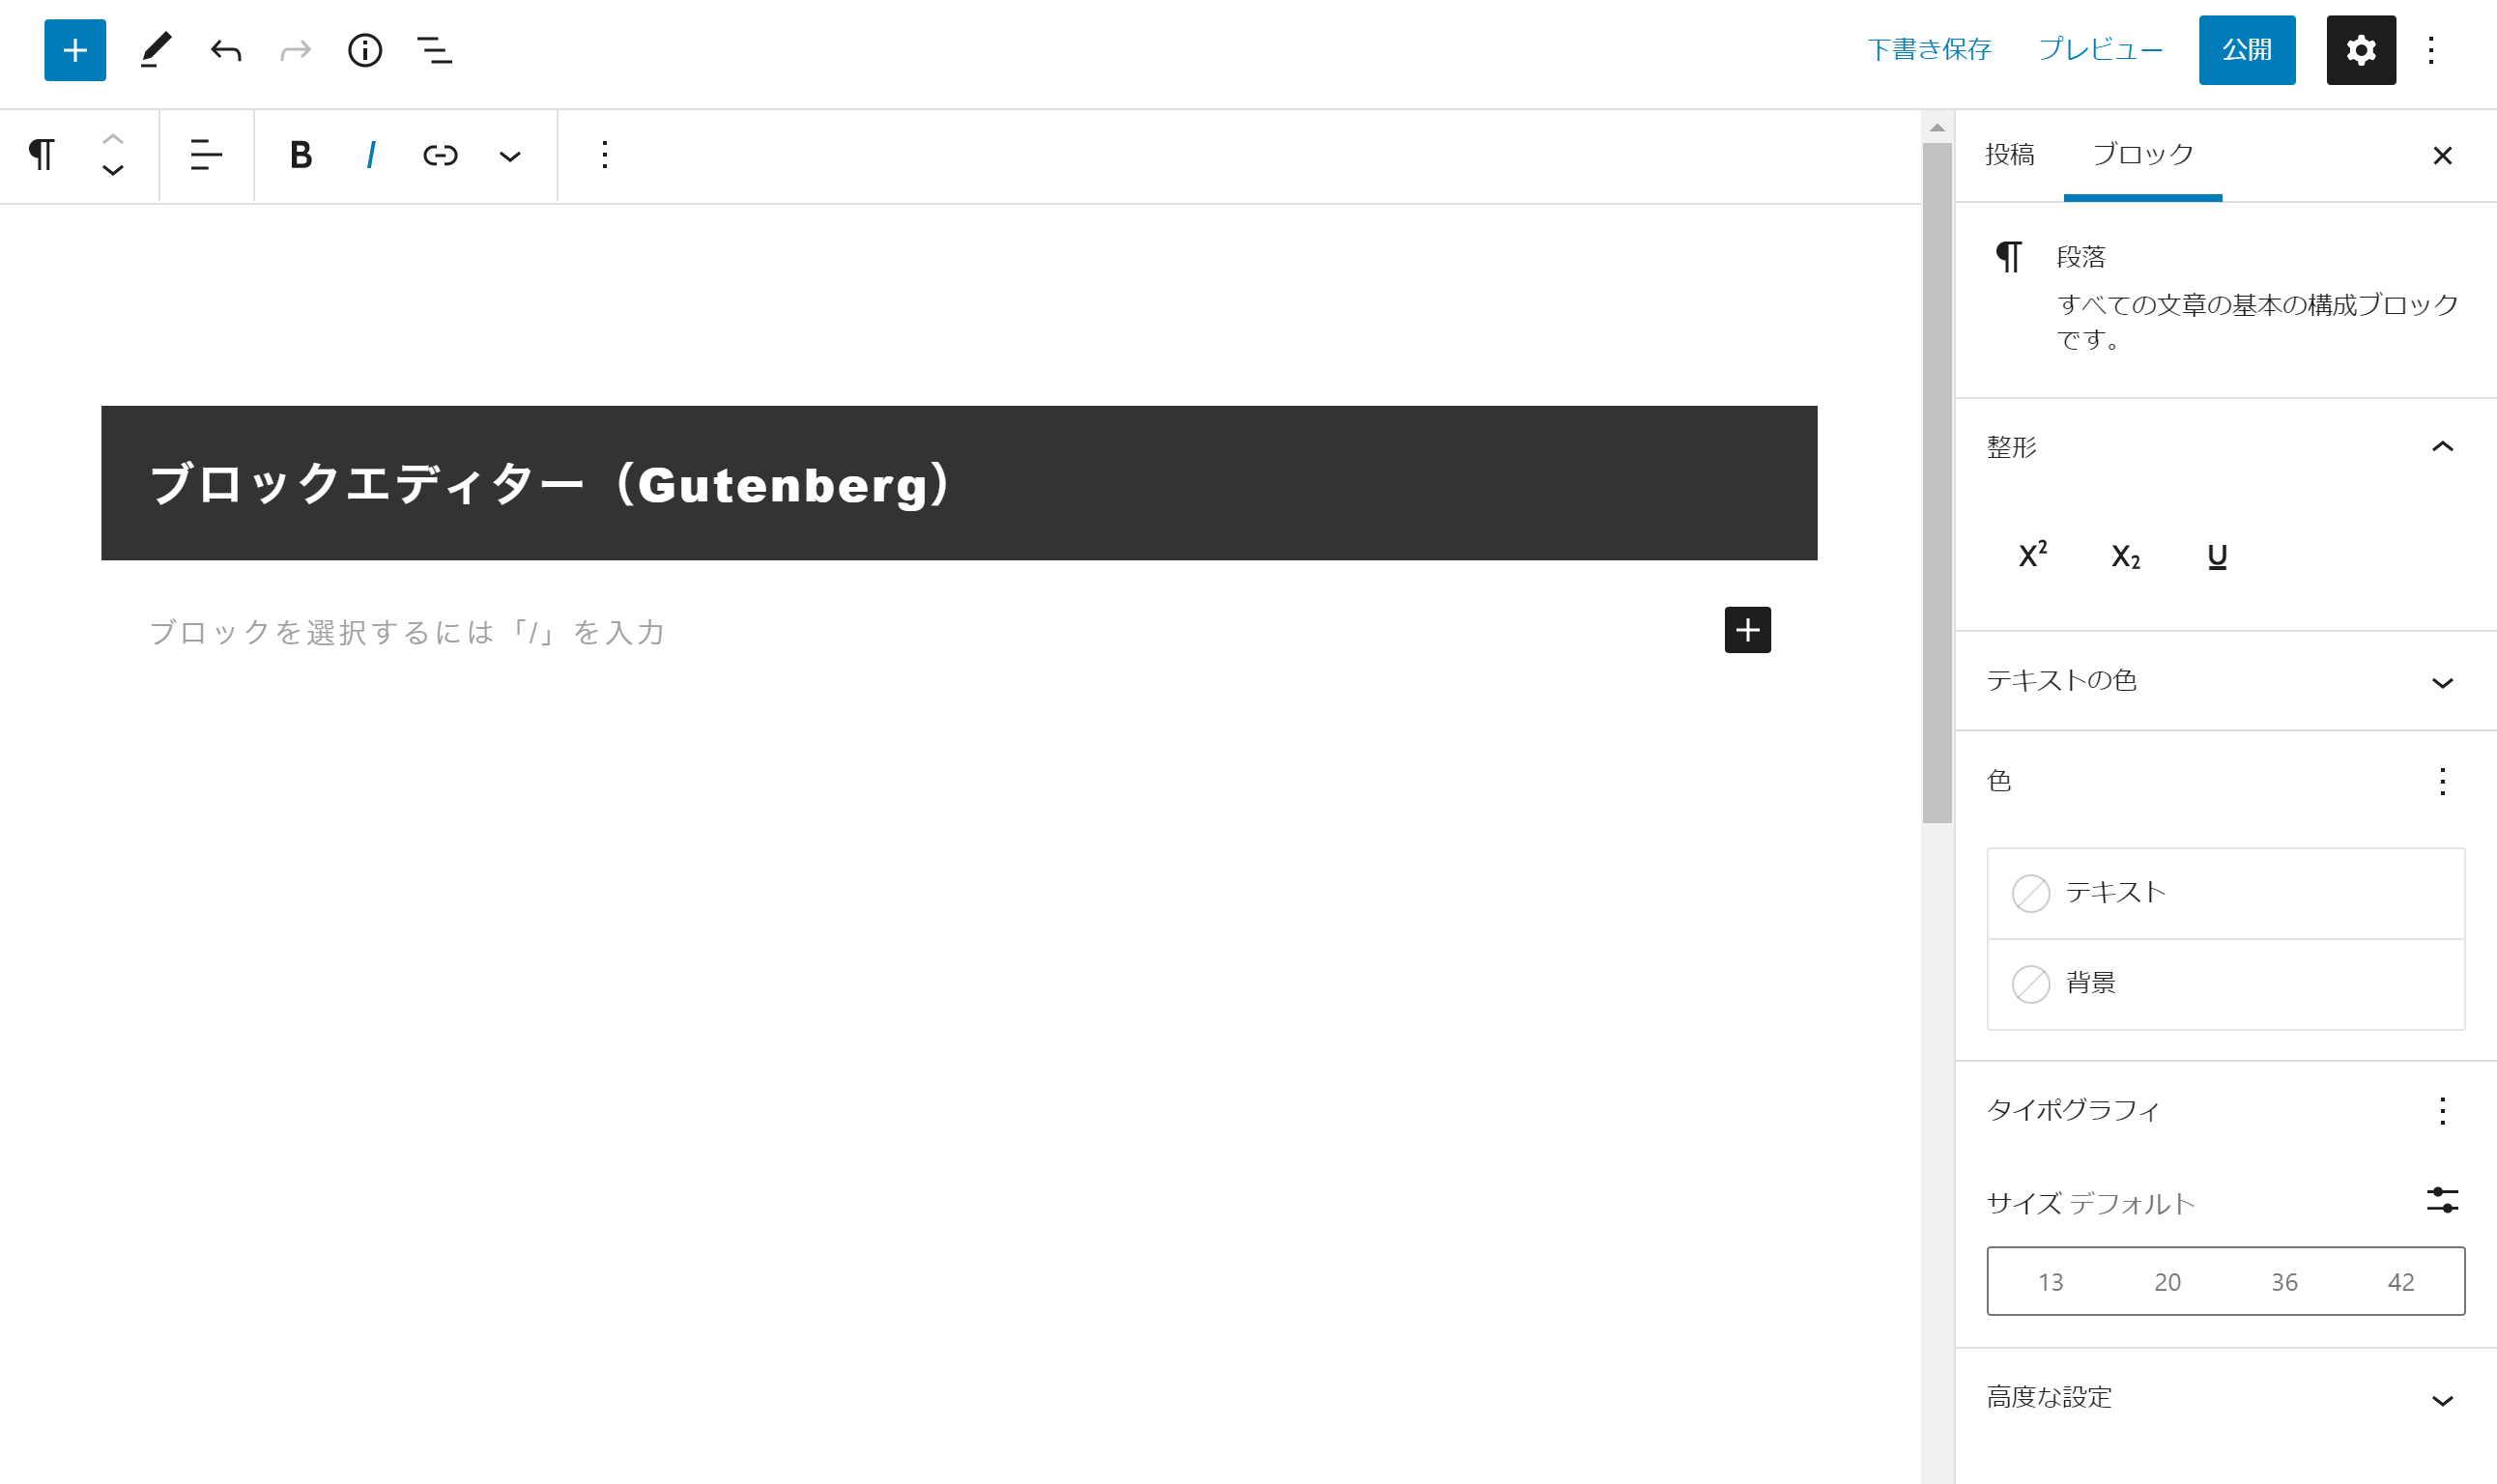The height and width of the screenshot is (1484, 2497).
Task: Toggle italic formatting
Action: pyautogui.click(x=371, y=155)
